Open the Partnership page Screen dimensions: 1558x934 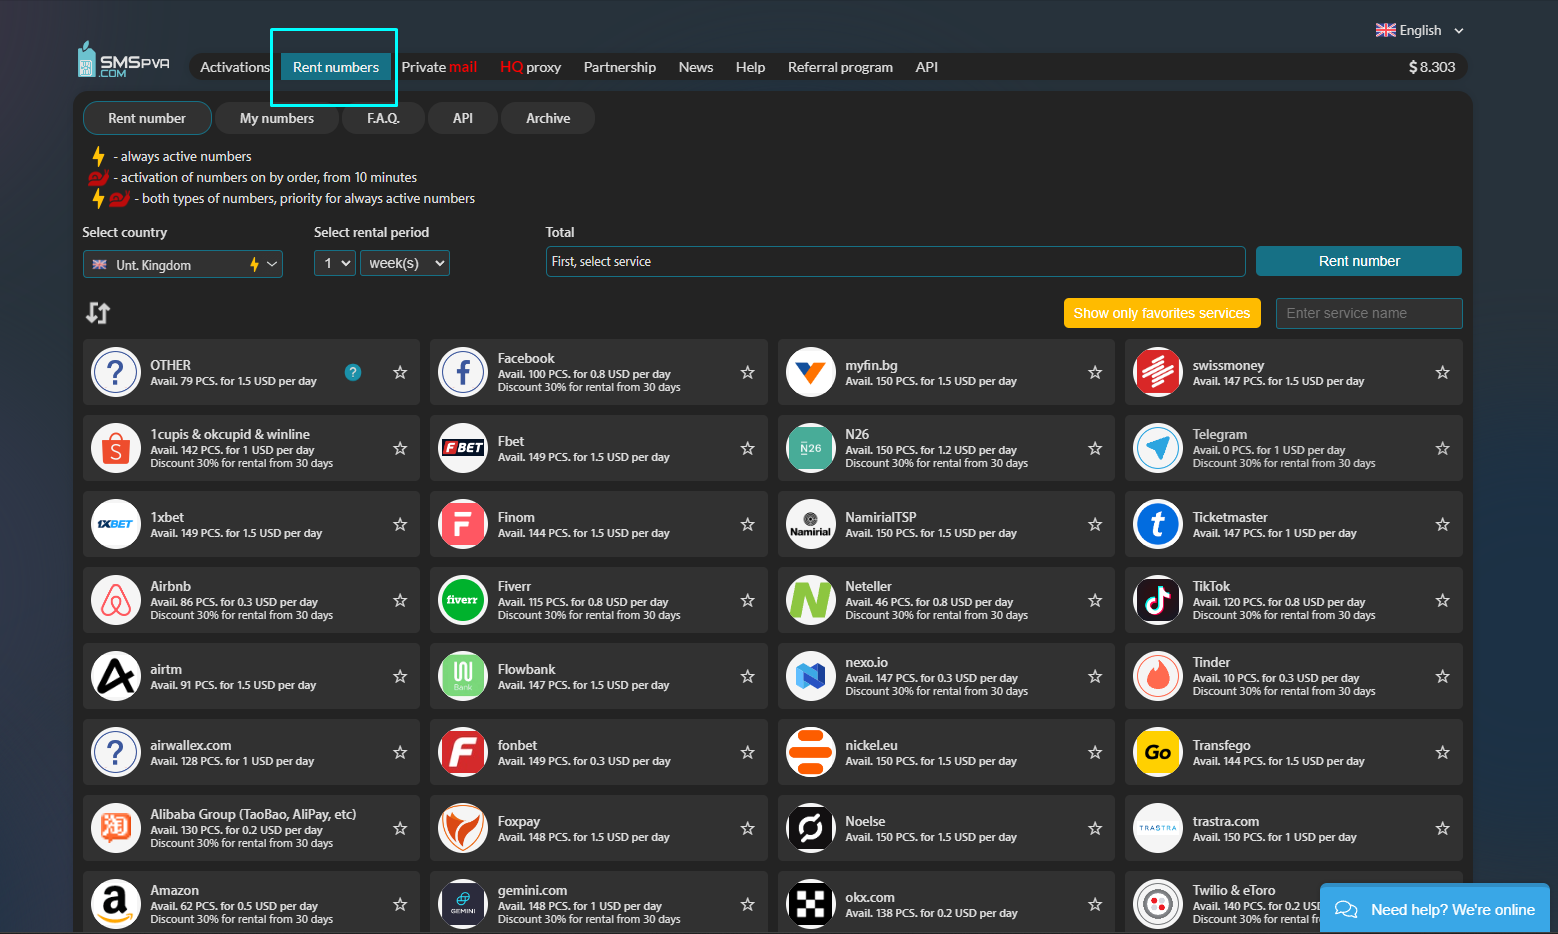click(x=620, y=67)
